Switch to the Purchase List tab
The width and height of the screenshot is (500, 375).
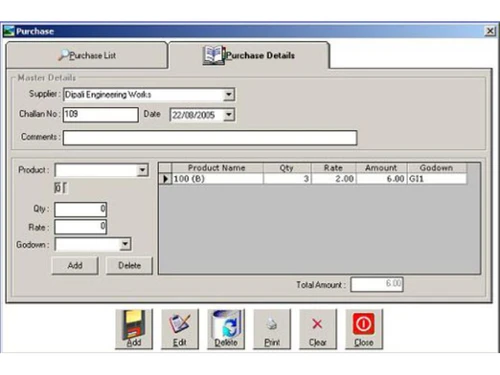click(x=87, y=55)
